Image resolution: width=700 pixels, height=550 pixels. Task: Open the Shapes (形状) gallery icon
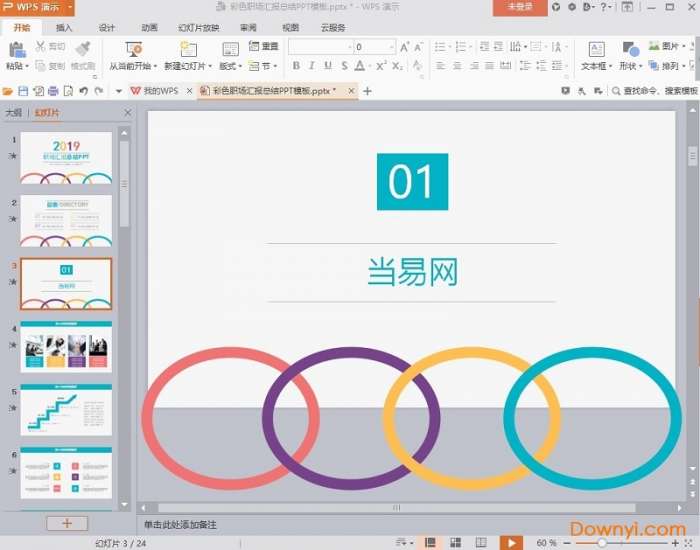[630, 50]
